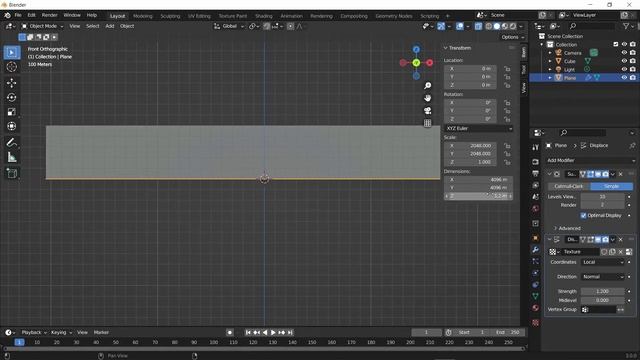Select the Scale tool
The image size is (640, 360).
click(11, 112)
